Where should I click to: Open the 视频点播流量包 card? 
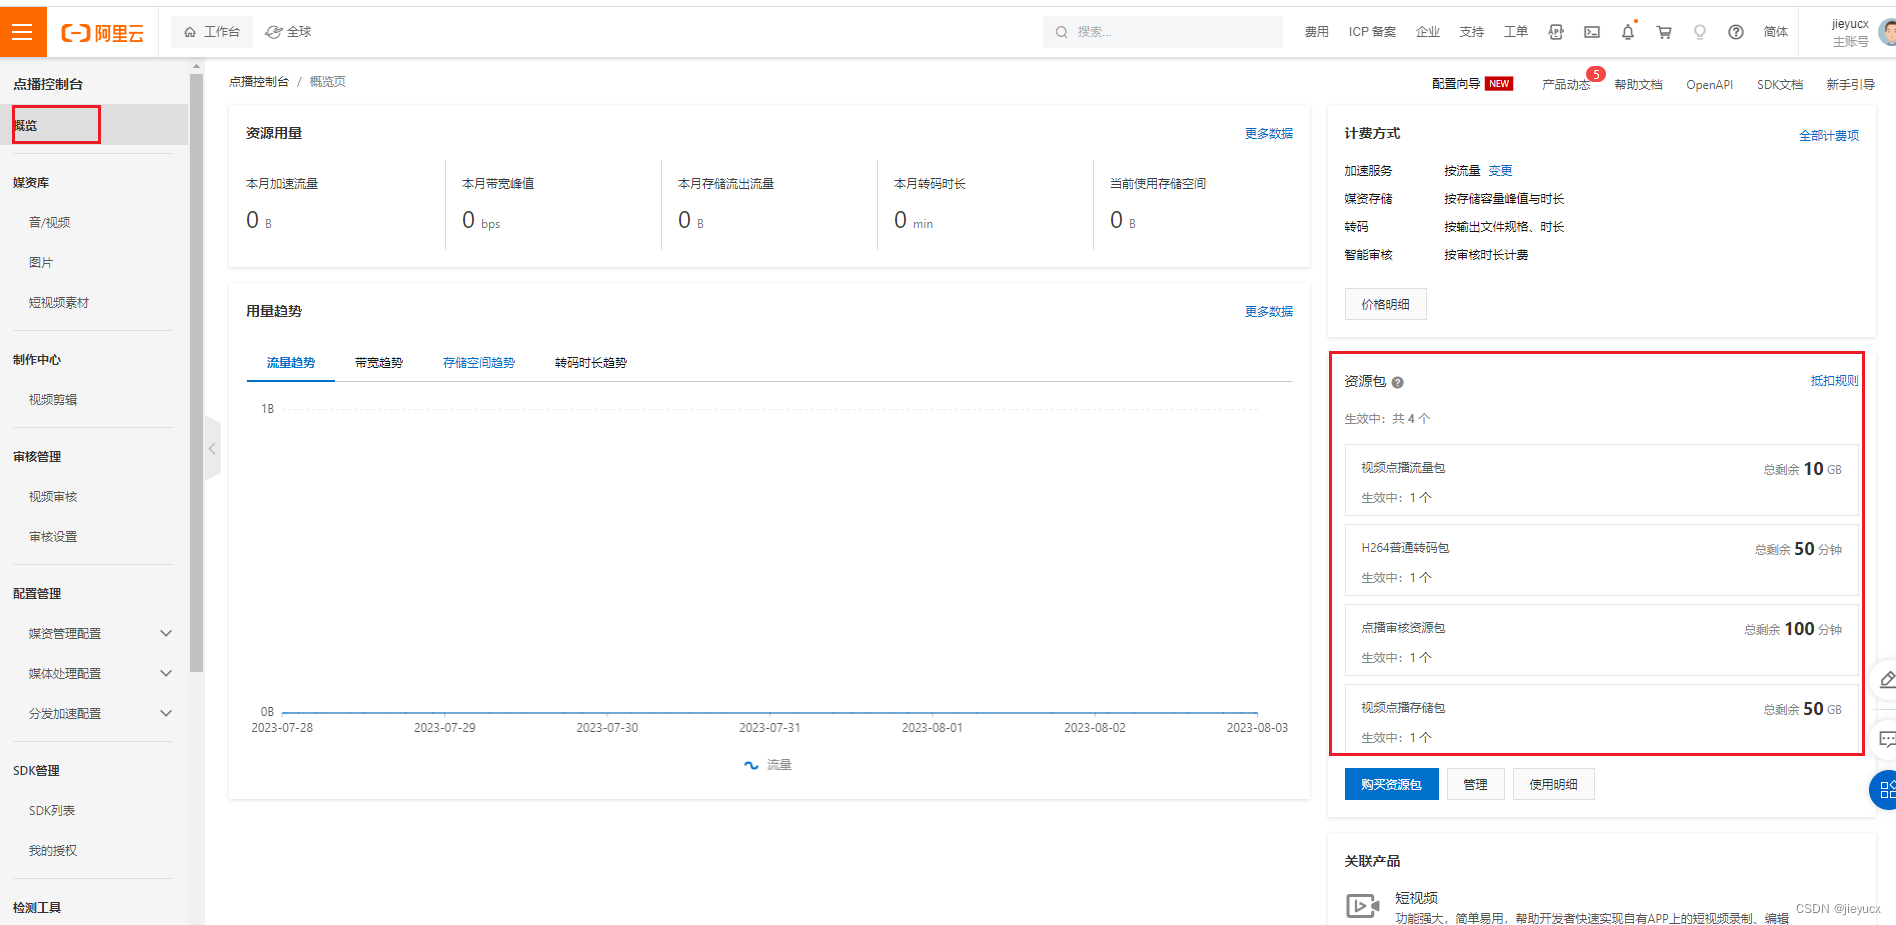(1601, 480)
